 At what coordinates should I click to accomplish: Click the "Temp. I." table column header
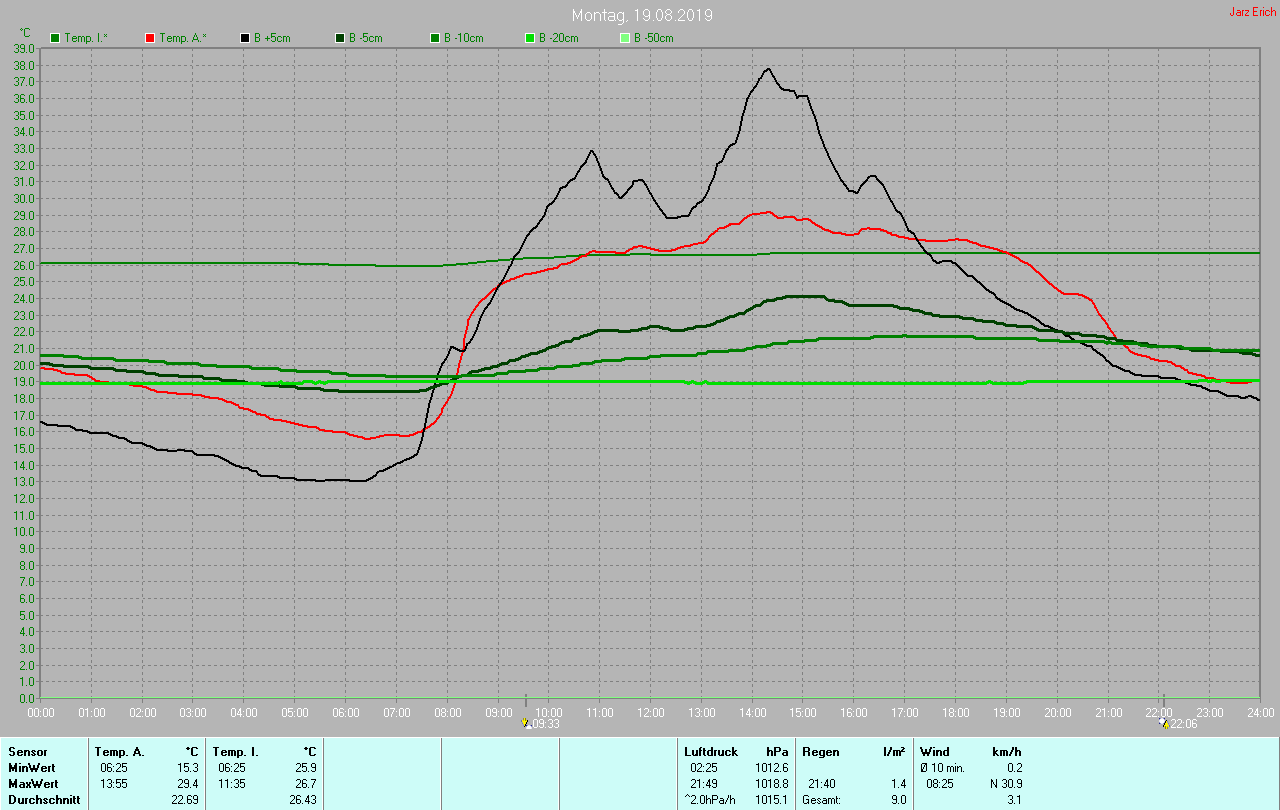tap(236, 752)
